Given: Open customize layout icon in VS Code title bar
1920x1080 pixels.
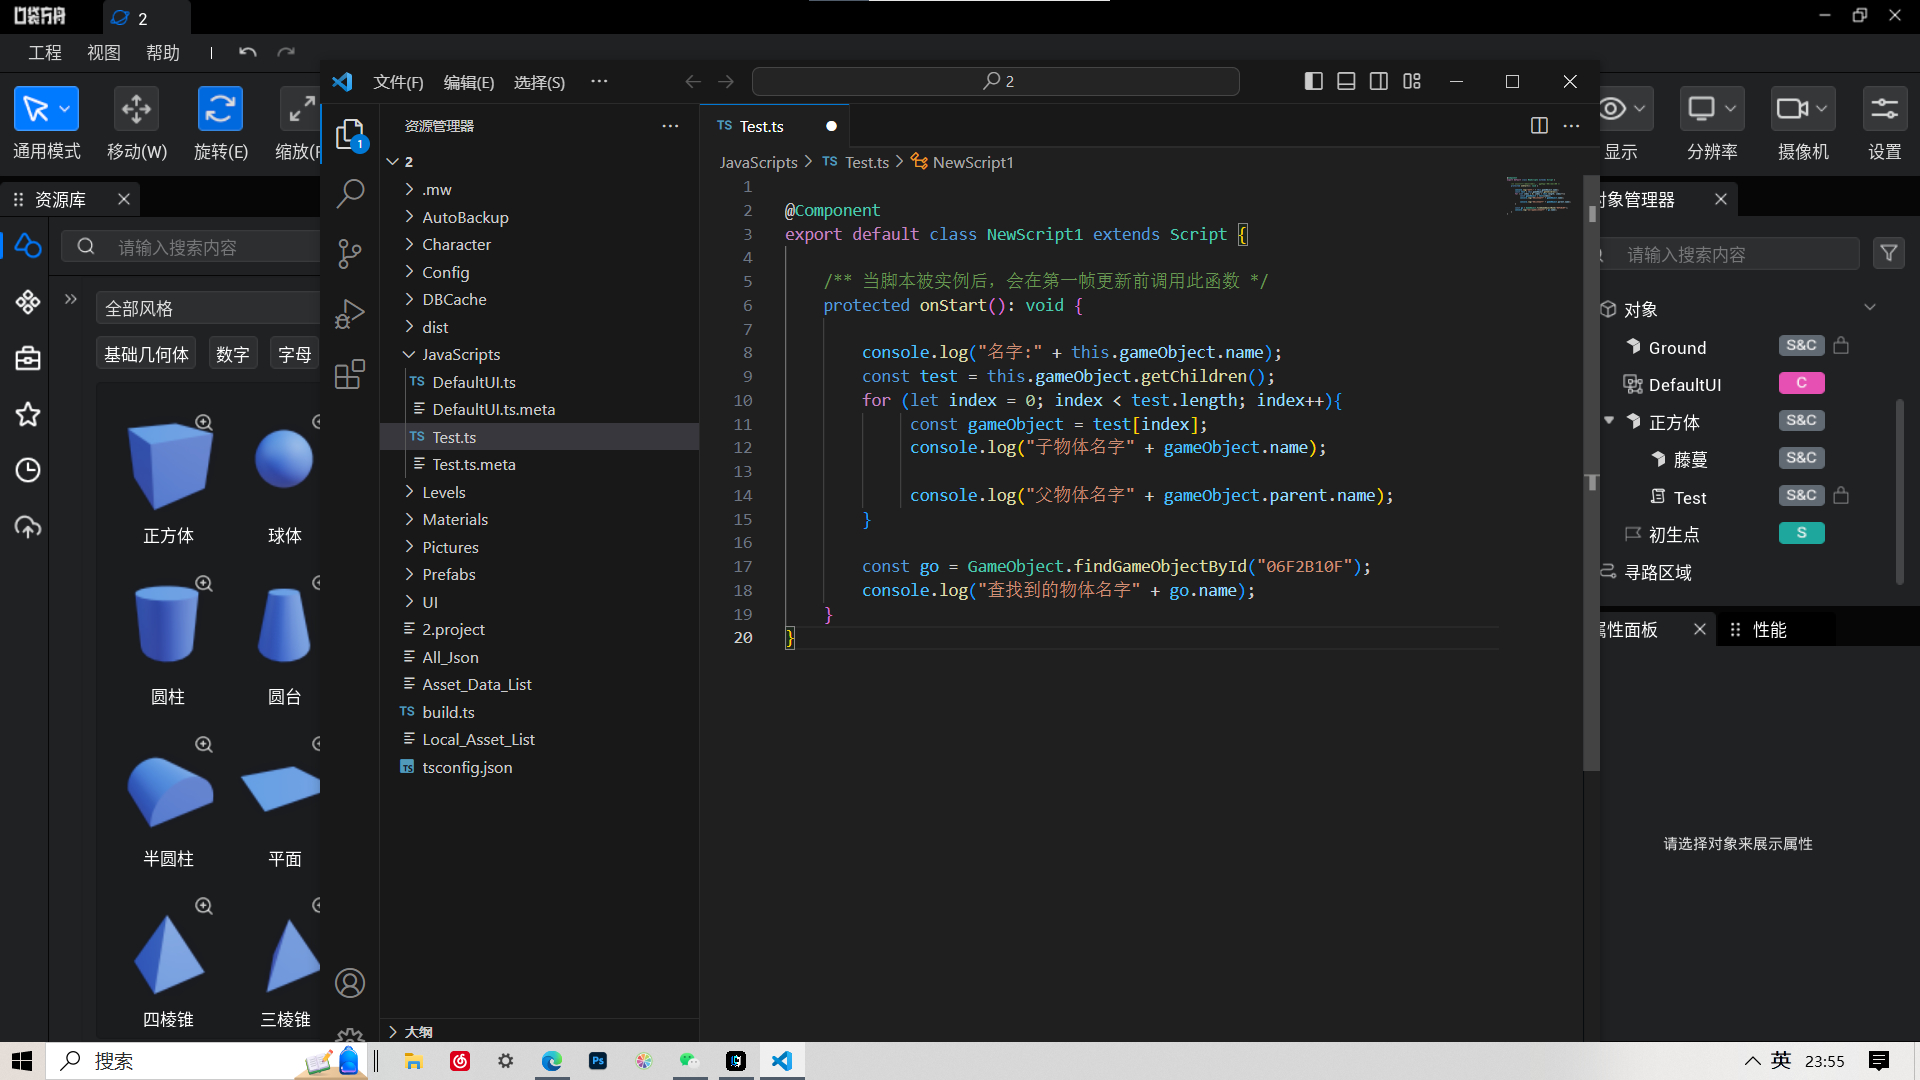Looking at the screenshot, I should [1412, 82].
